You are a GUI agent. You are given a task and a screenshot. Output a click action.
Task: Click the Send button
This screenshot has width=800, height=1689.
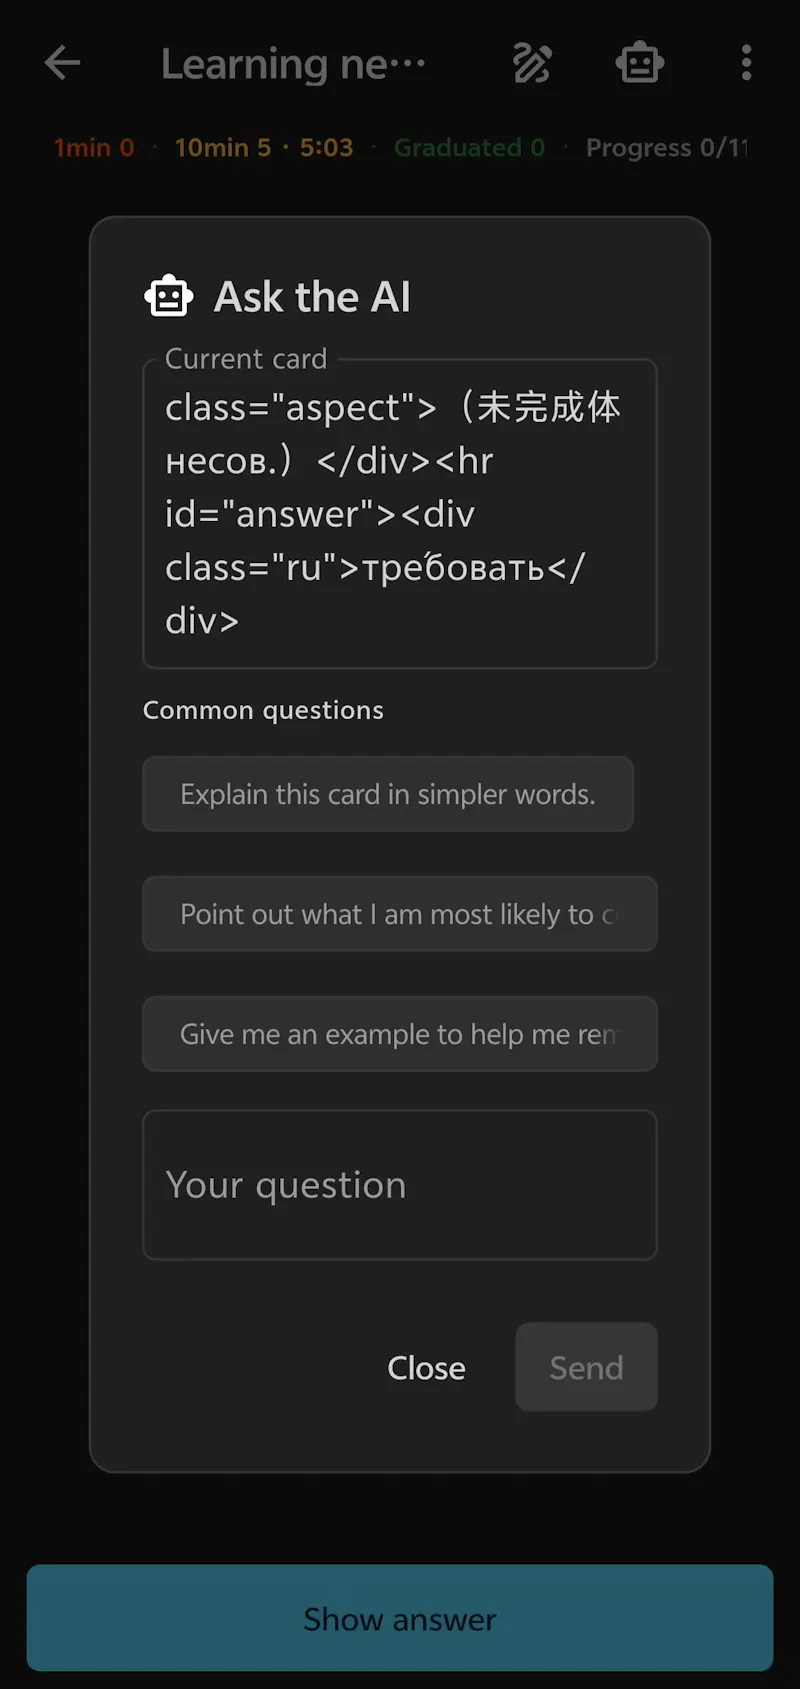[x=586, y=1367]
